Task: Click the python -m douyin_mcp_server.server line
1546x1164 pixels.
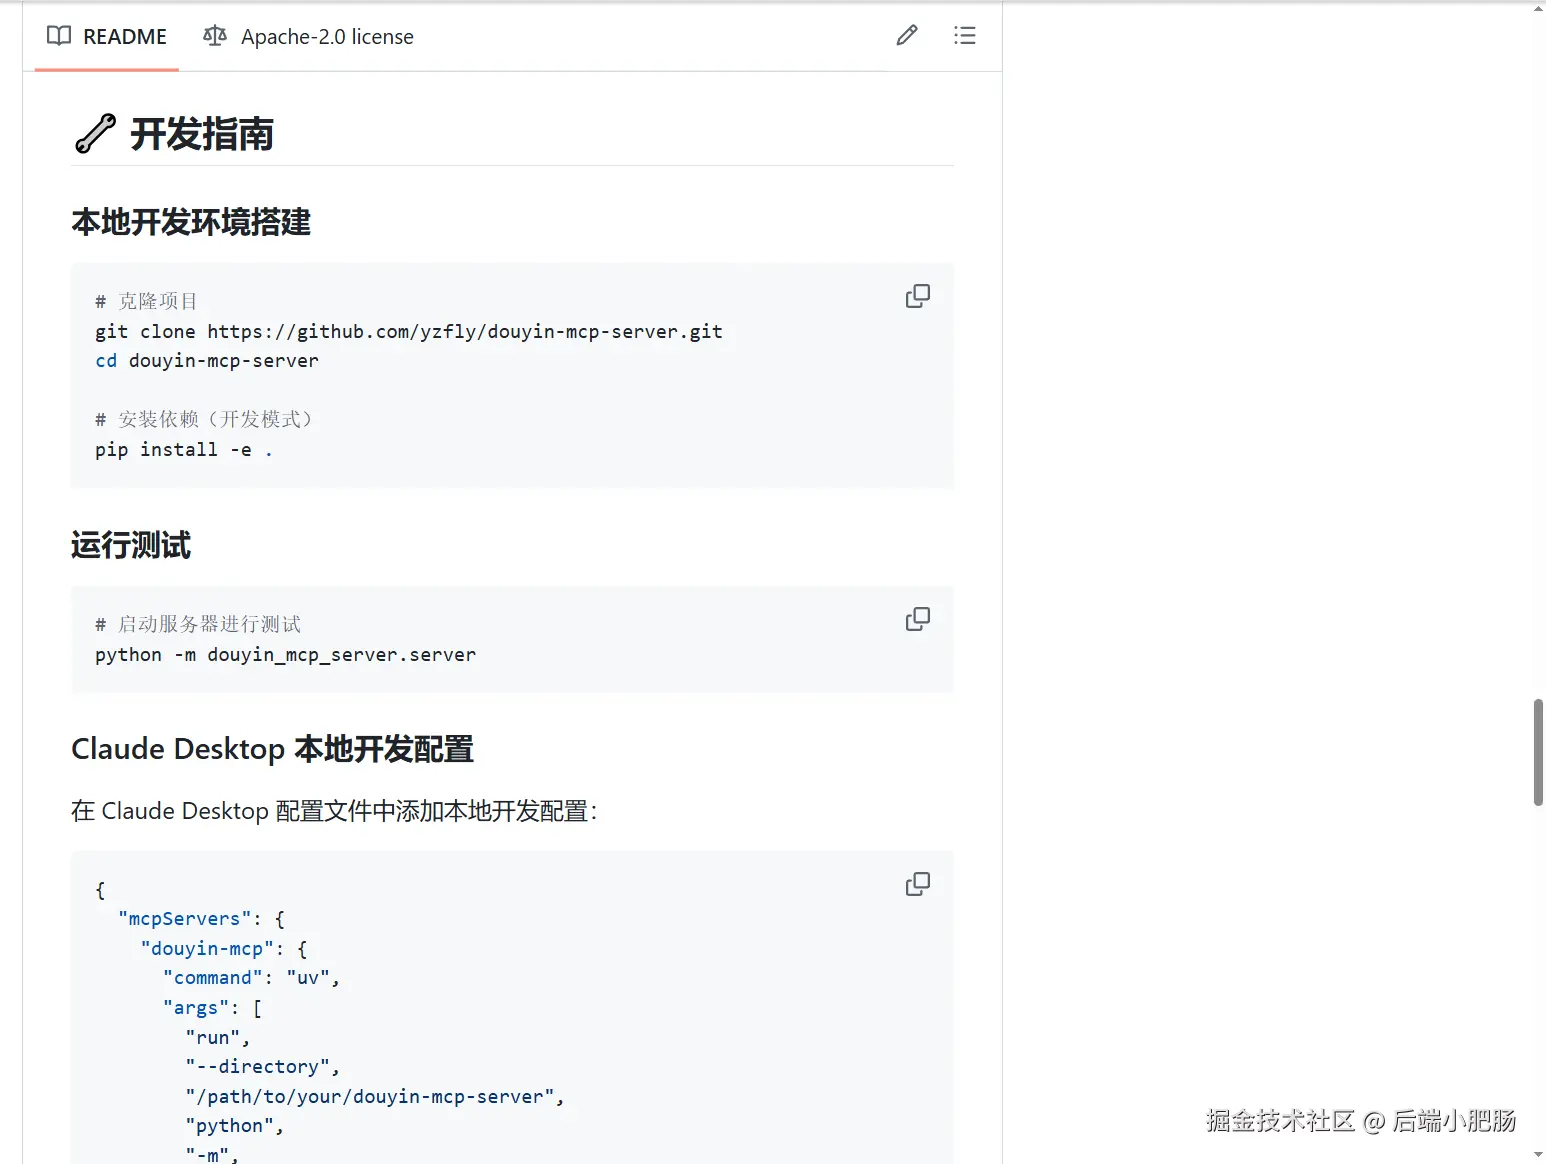Action: click(x=285, y=655)
